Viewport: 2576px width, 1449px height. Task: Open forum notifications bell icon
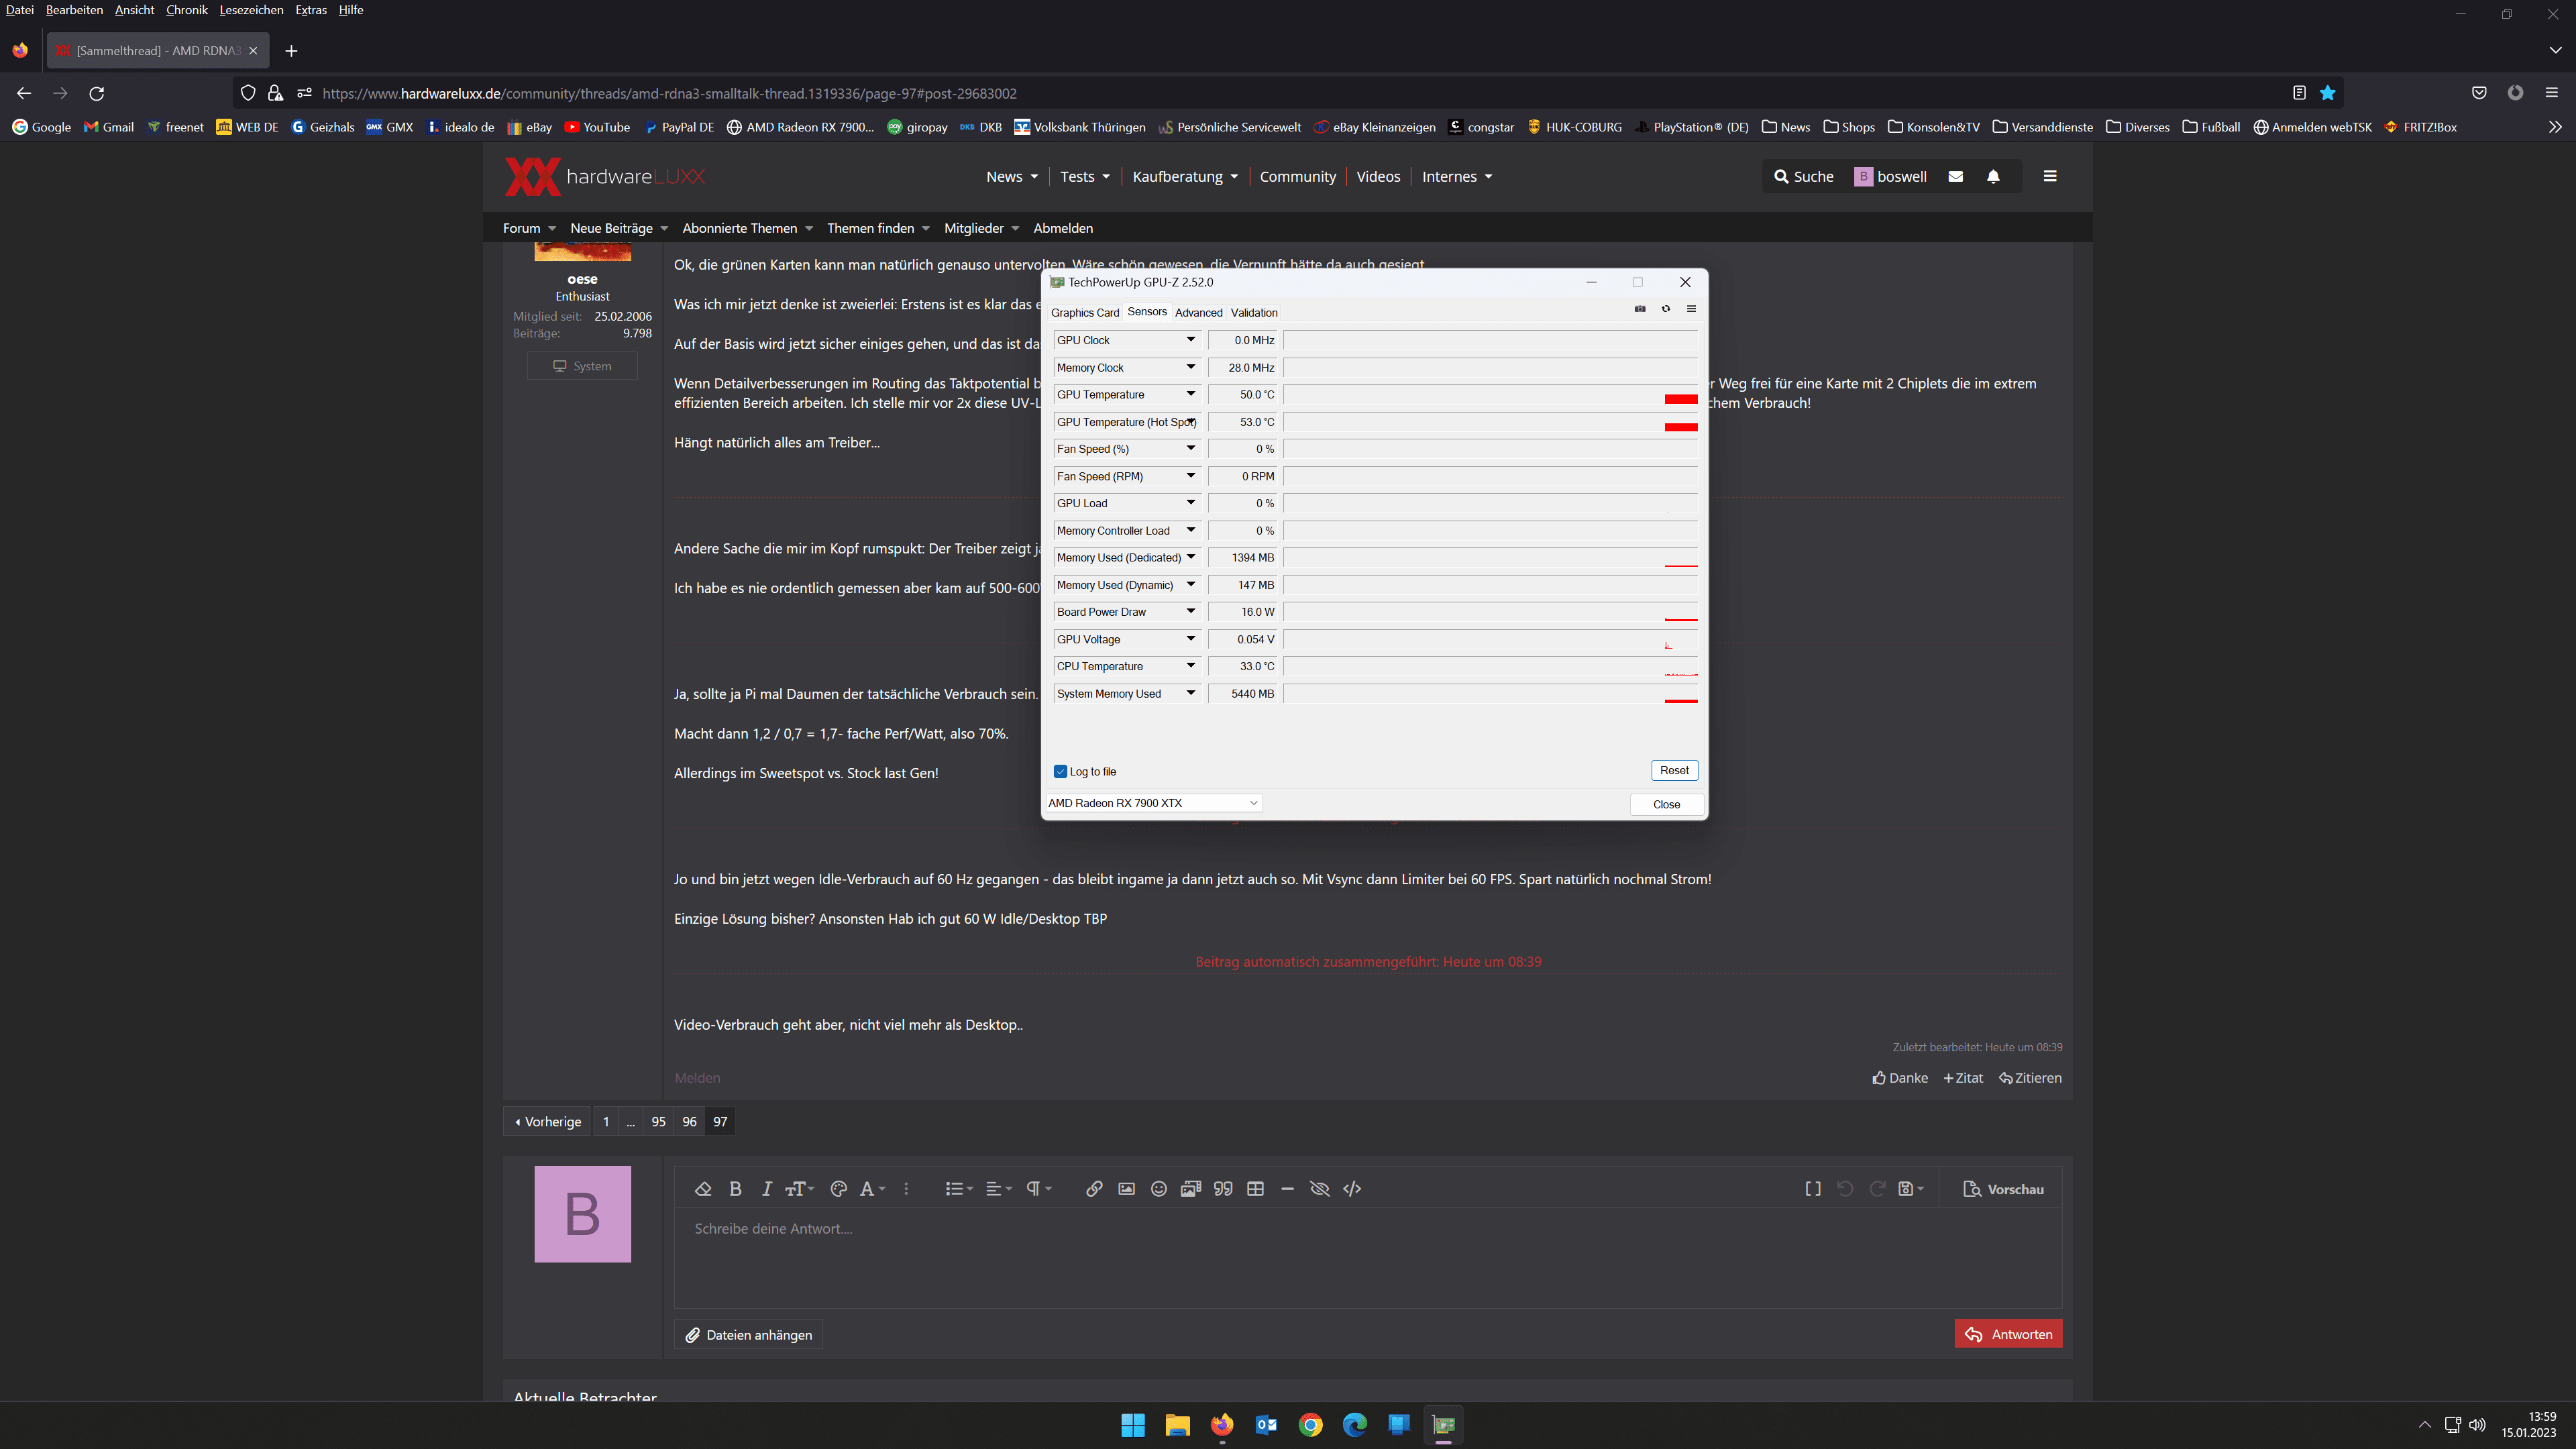[1993, 176]
